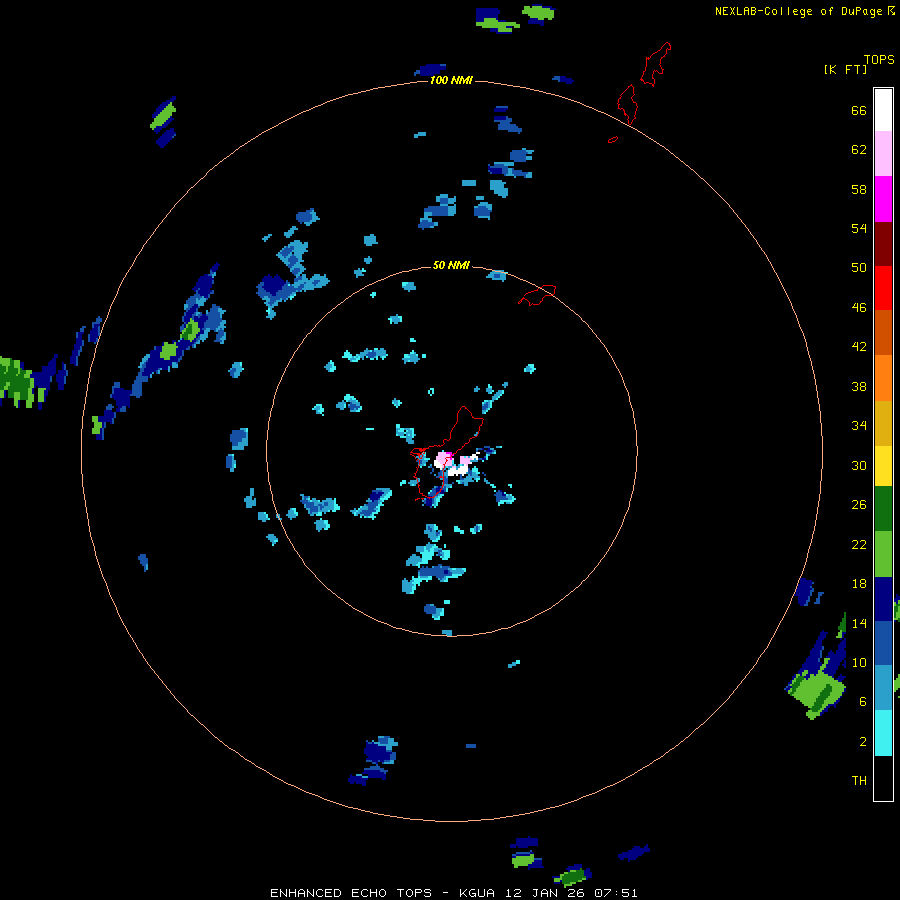Click the 30 legend value
Image resolution: width=900 pixels, height=900 pixels.
pyautogui.click(x=859, y=465)
